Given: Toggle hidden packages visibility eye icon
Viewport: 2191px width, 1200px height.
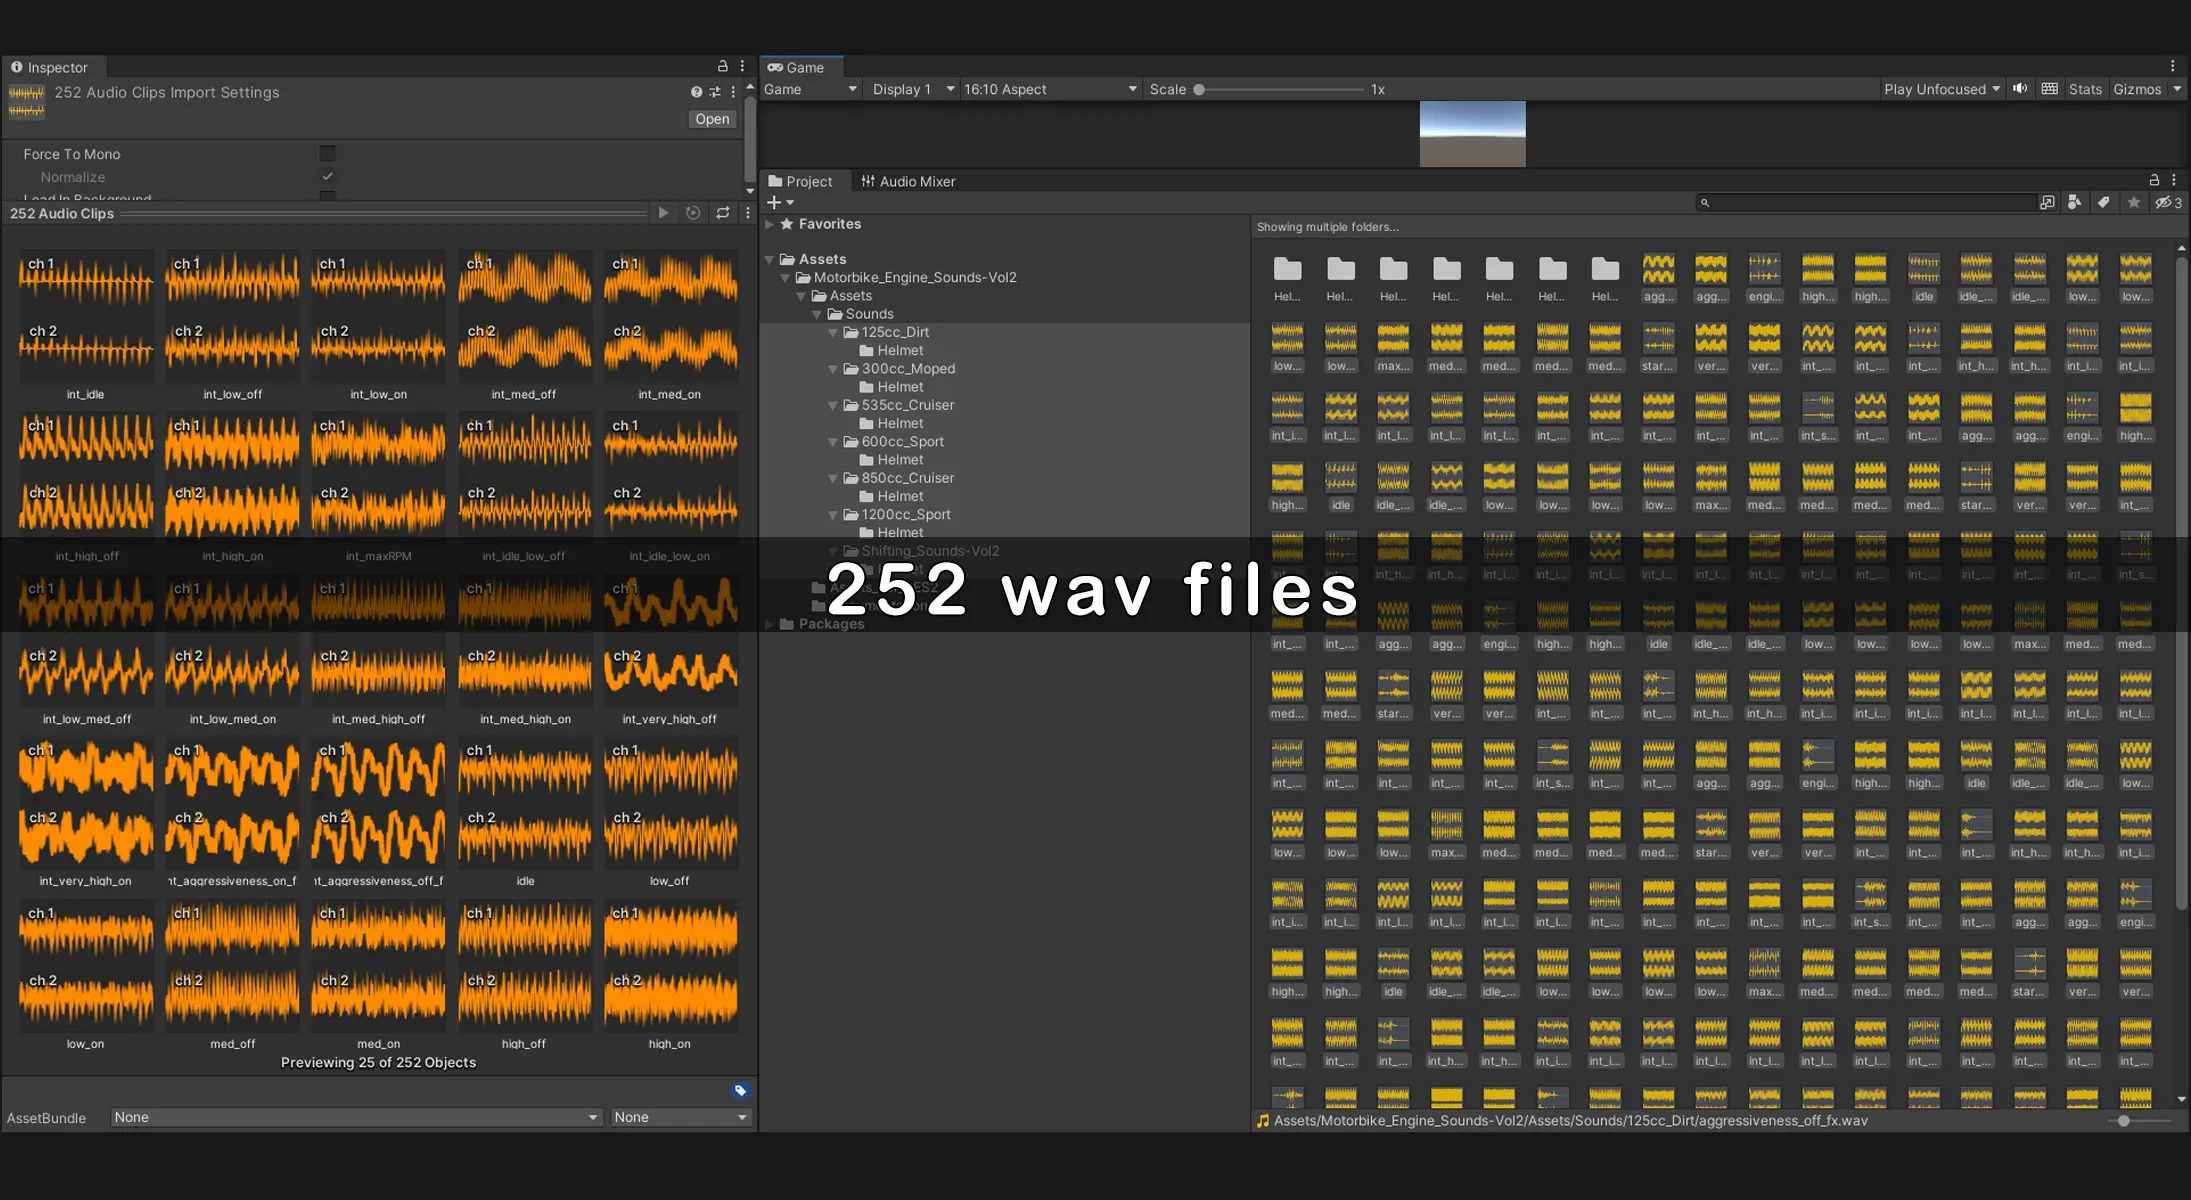Looking at the screenshot, I should click(x=2167, y=203).
